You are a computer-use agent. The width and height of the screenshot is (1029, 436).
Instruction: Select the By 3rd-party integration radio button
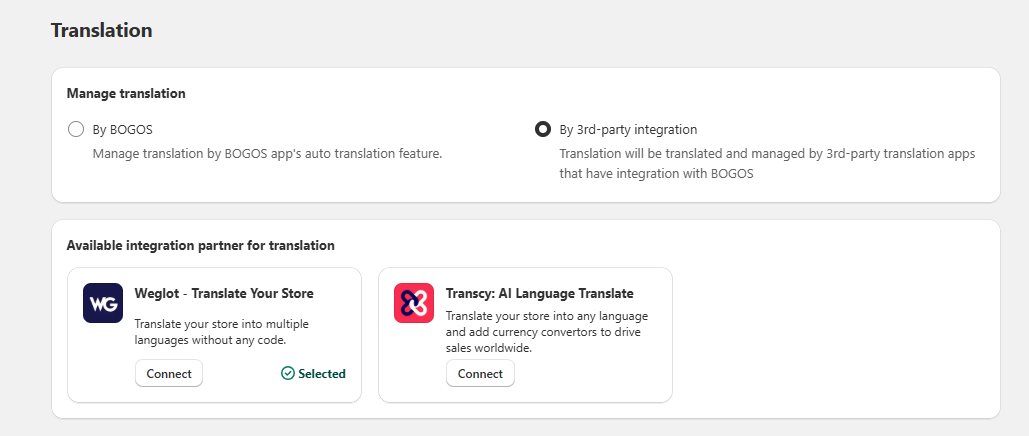[x=543, y=129]
